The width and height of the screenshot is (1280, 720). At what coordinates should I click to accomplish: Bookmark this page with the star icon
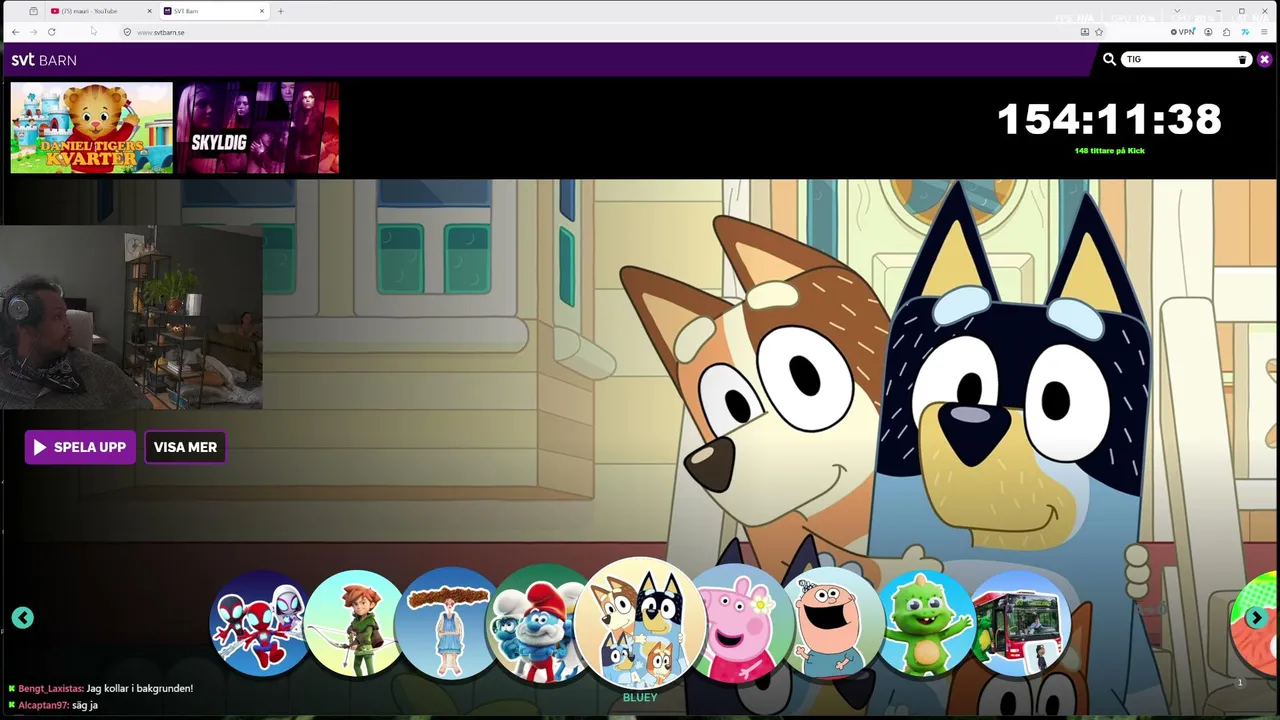tap(1099, 32)
